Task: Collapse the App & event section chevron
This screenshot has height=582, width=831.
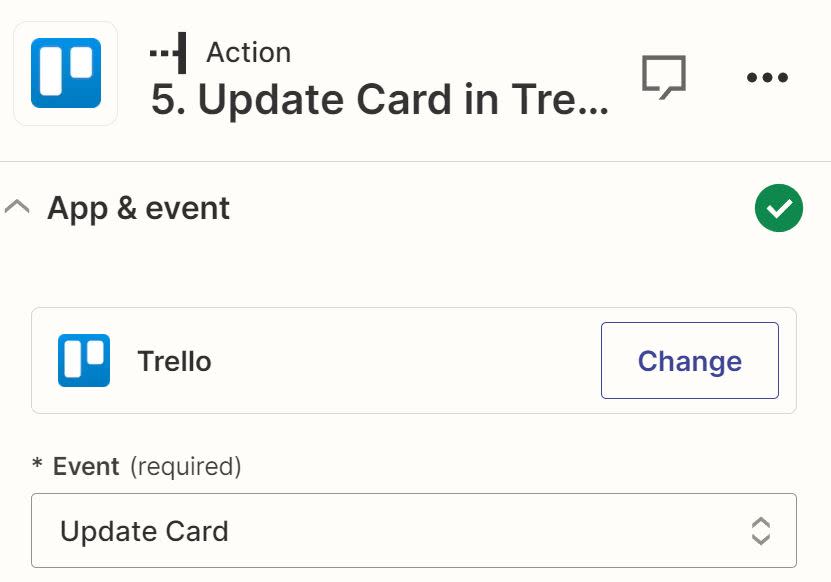Action: point(17,208)
